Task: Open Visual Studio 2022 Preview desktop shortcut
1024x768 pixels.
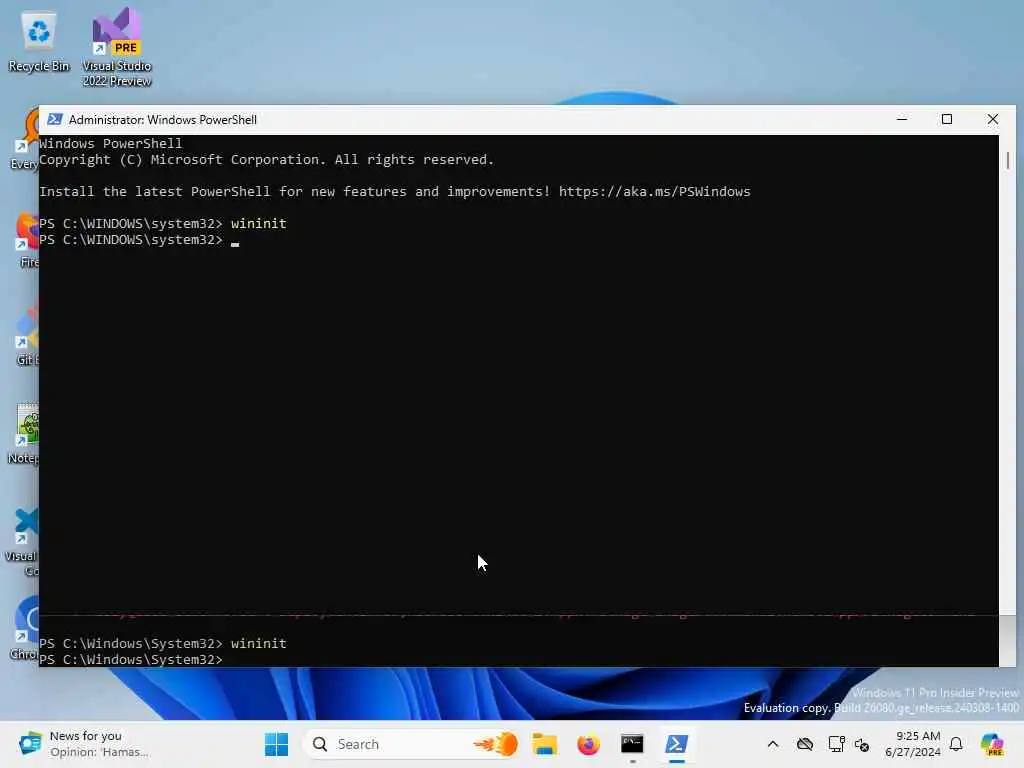Action: click(117, 47)
